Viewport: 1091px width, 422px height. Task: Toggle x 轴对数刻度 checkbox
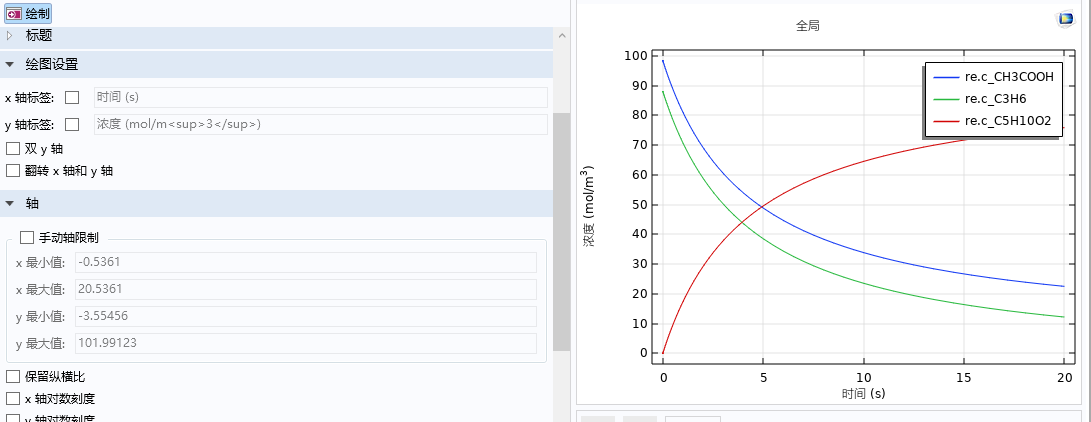(13, 399)
